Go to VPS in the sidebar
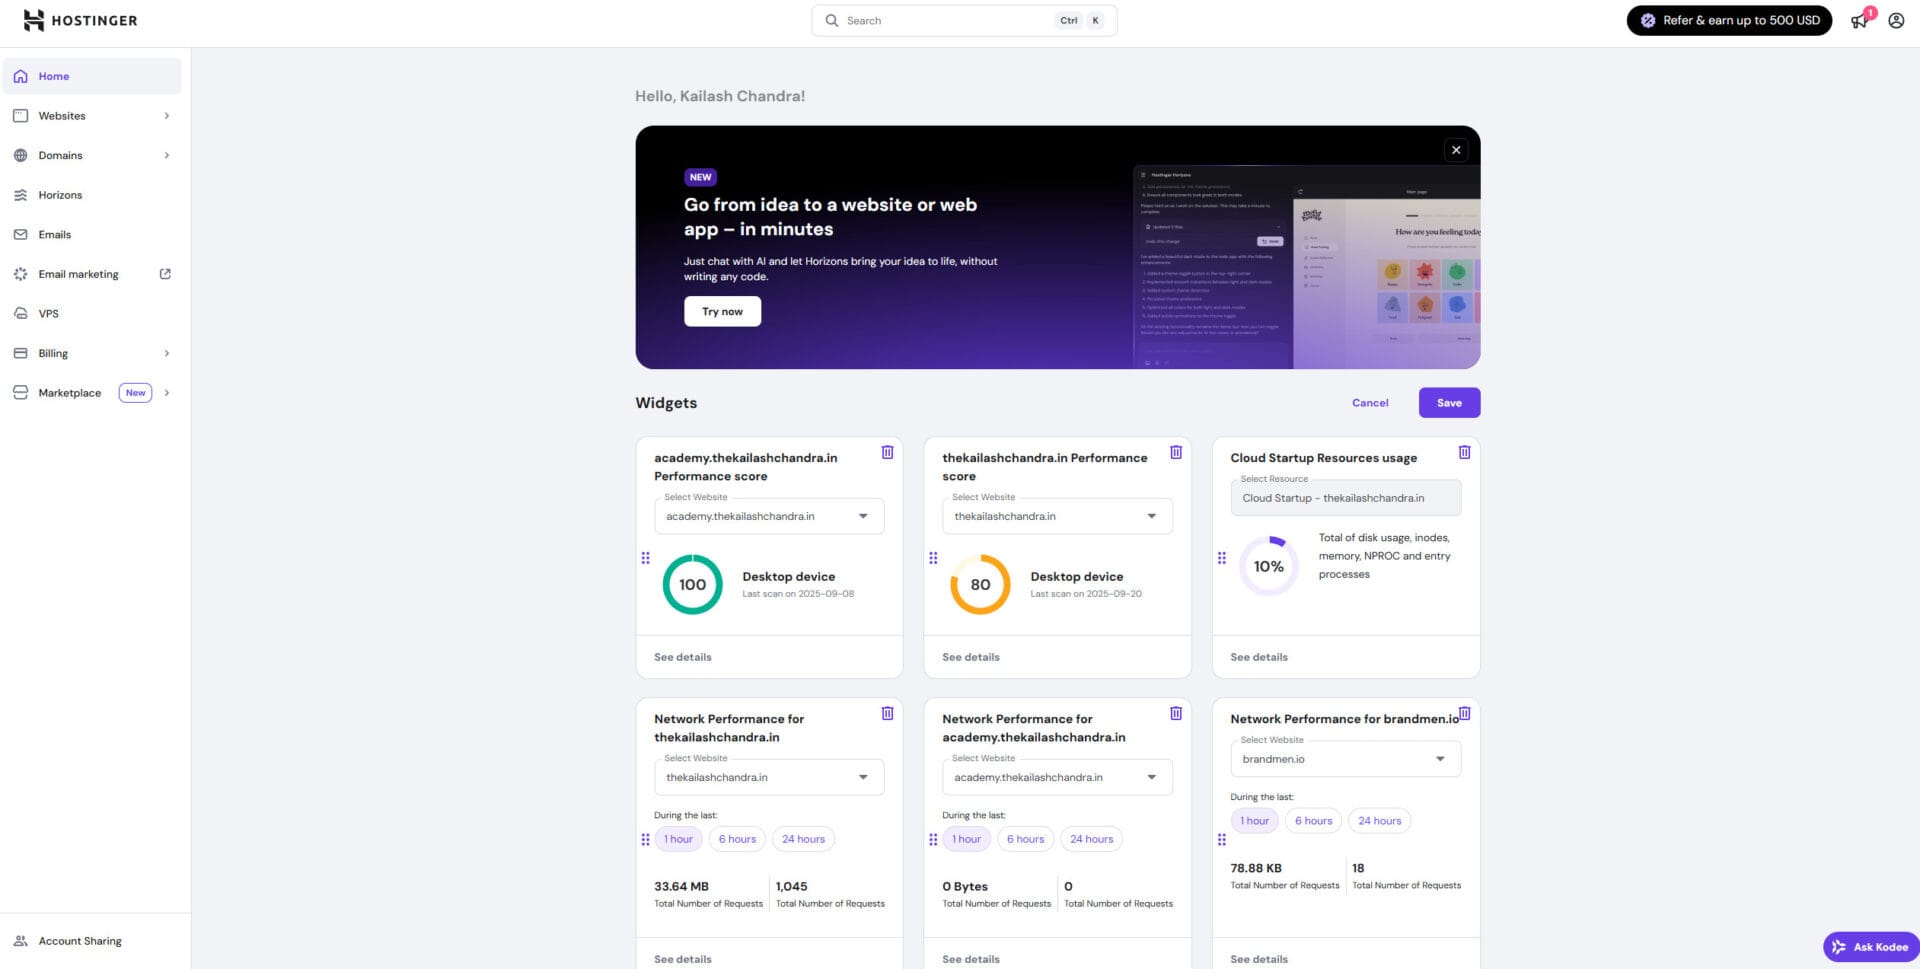Image resolution: width=1920 pixels, height=969 pixels. (x=49, y=314)
